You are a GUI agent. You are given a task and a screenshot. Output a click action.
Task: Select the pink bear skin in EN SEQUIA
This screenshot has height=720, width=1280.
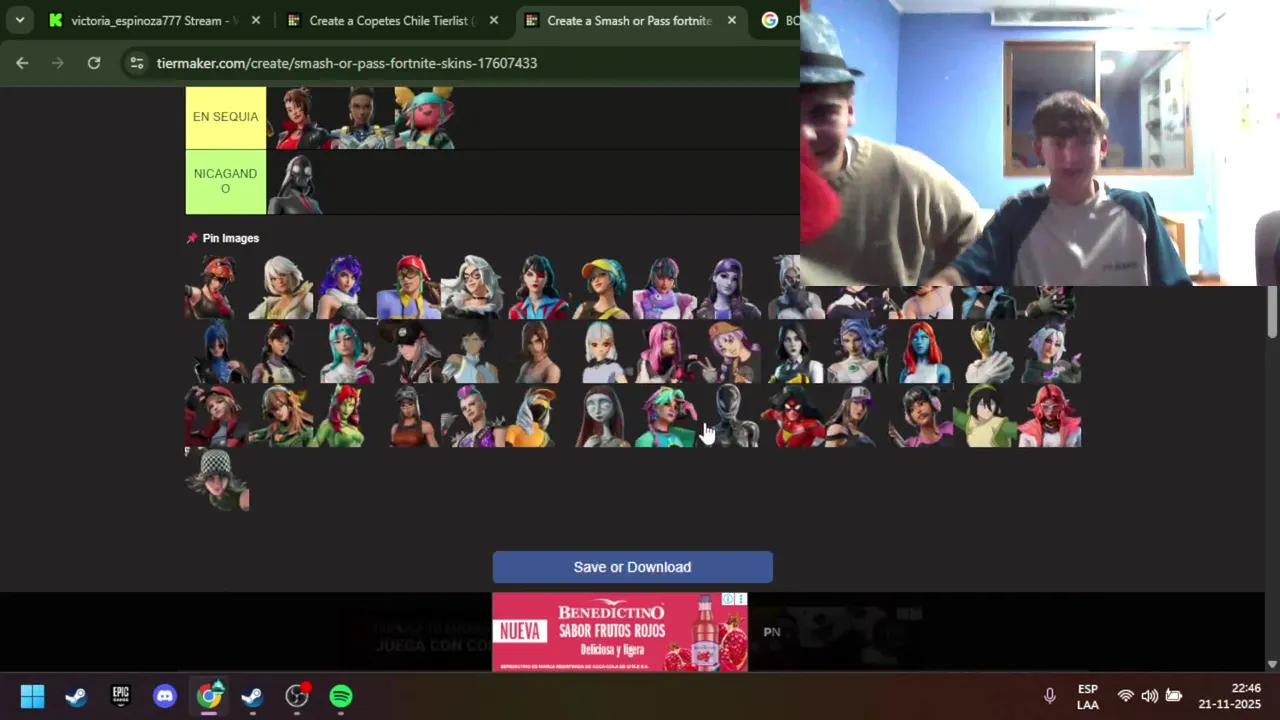[x=424, y=118]
